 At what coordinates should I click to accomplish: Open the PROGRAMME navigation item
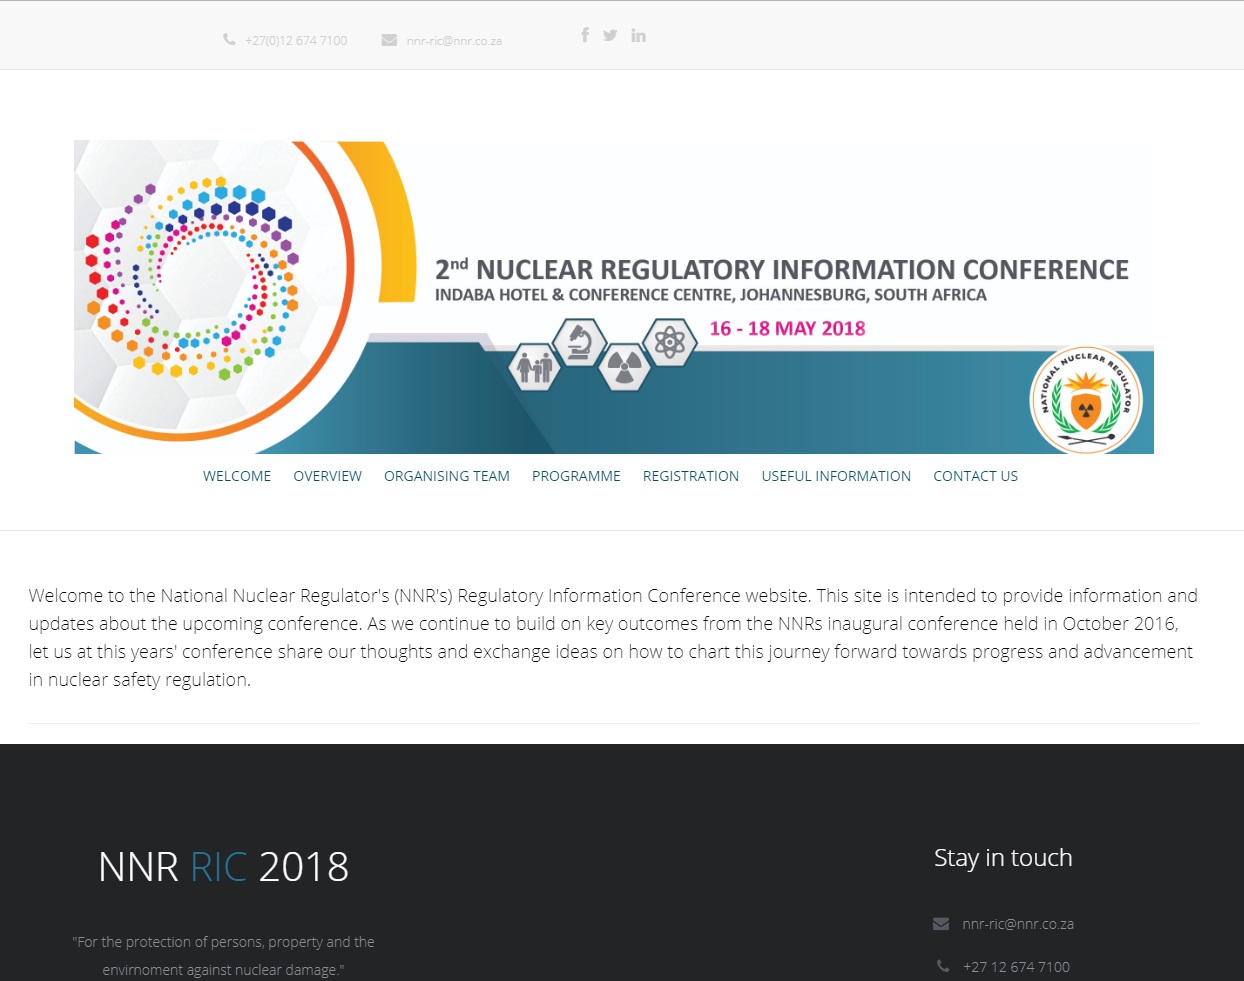pyautogui.click(x=576, y=476)
